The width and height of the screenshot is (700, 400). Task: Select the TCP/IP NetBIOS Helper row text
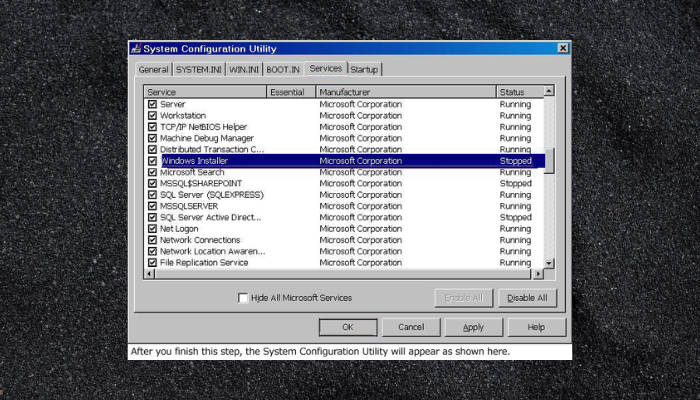[204, 127]
